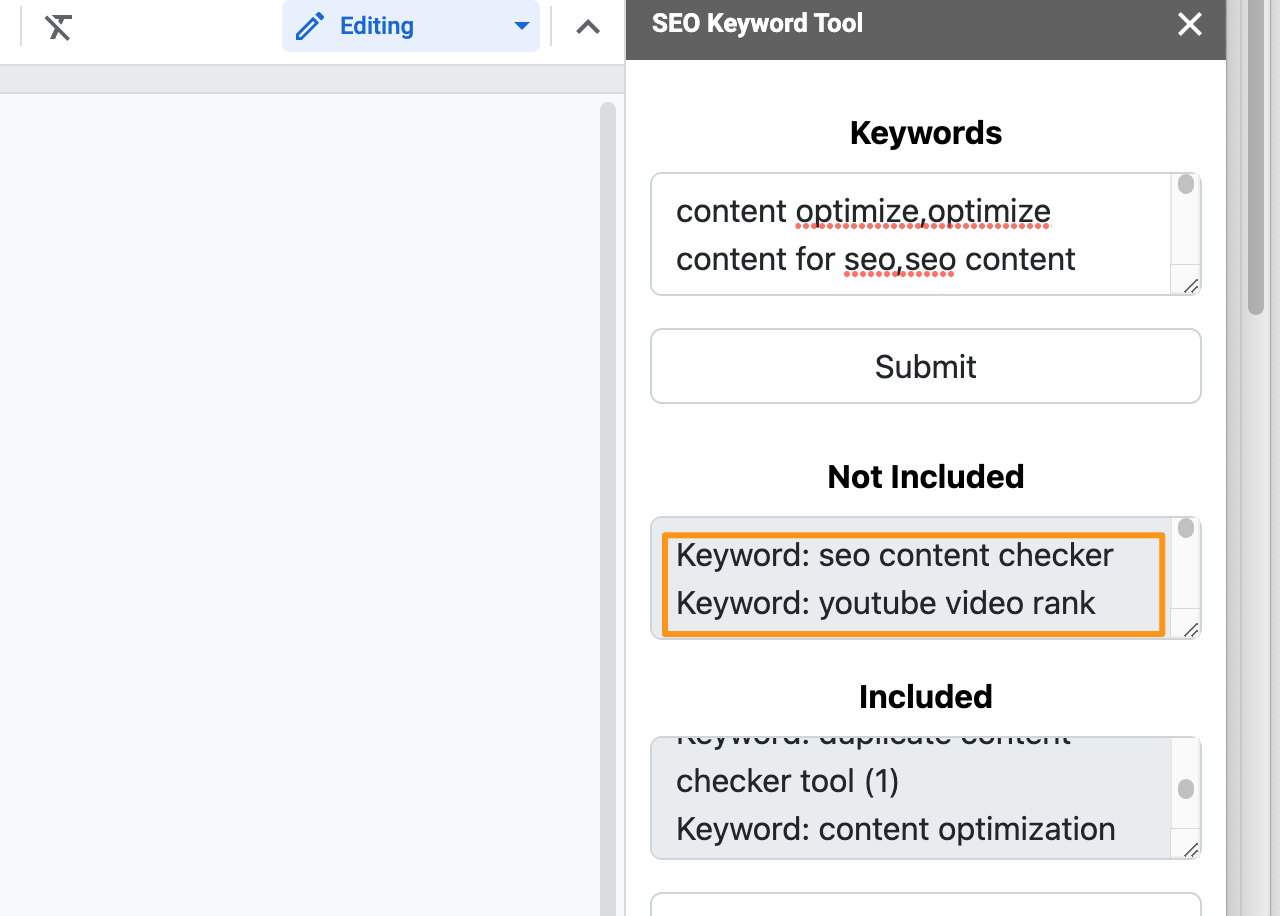Click inside the Keywords text box

(x=910, y=235)
